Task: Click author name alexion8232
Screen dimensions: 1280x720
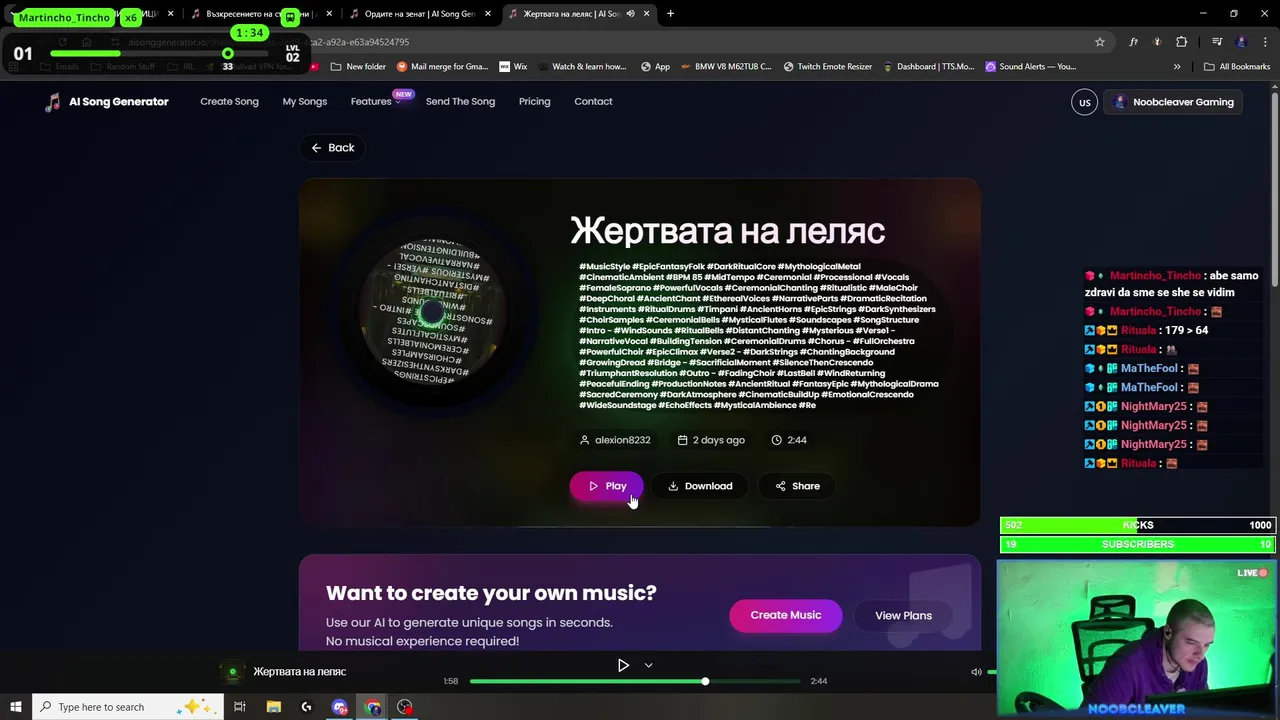Action: click(x=622, y=440)
